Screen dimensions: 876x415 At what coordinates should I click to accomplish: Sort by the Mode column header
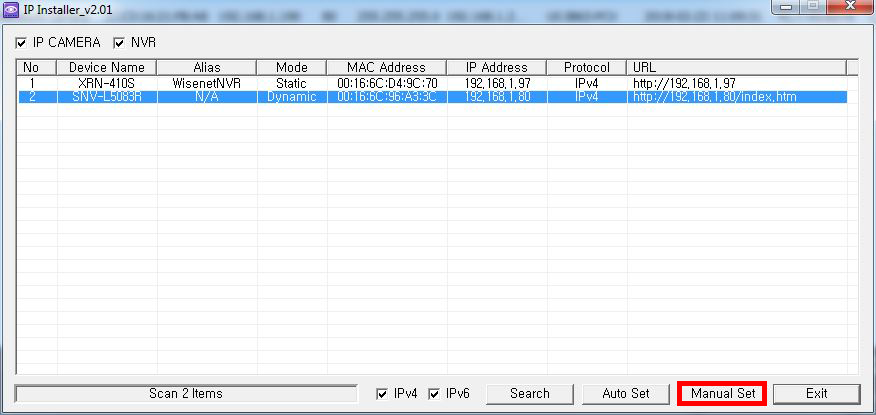[x=292, y=68]
